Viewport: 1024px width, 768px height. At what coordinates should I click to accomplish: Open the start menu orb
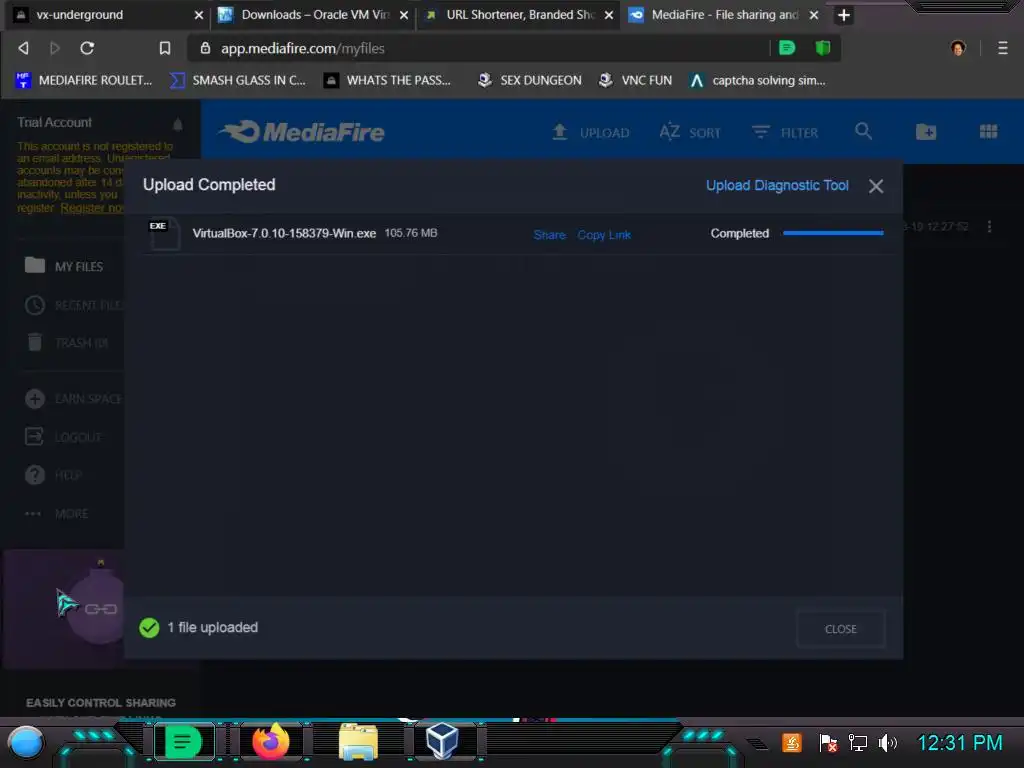coord(26,743)
